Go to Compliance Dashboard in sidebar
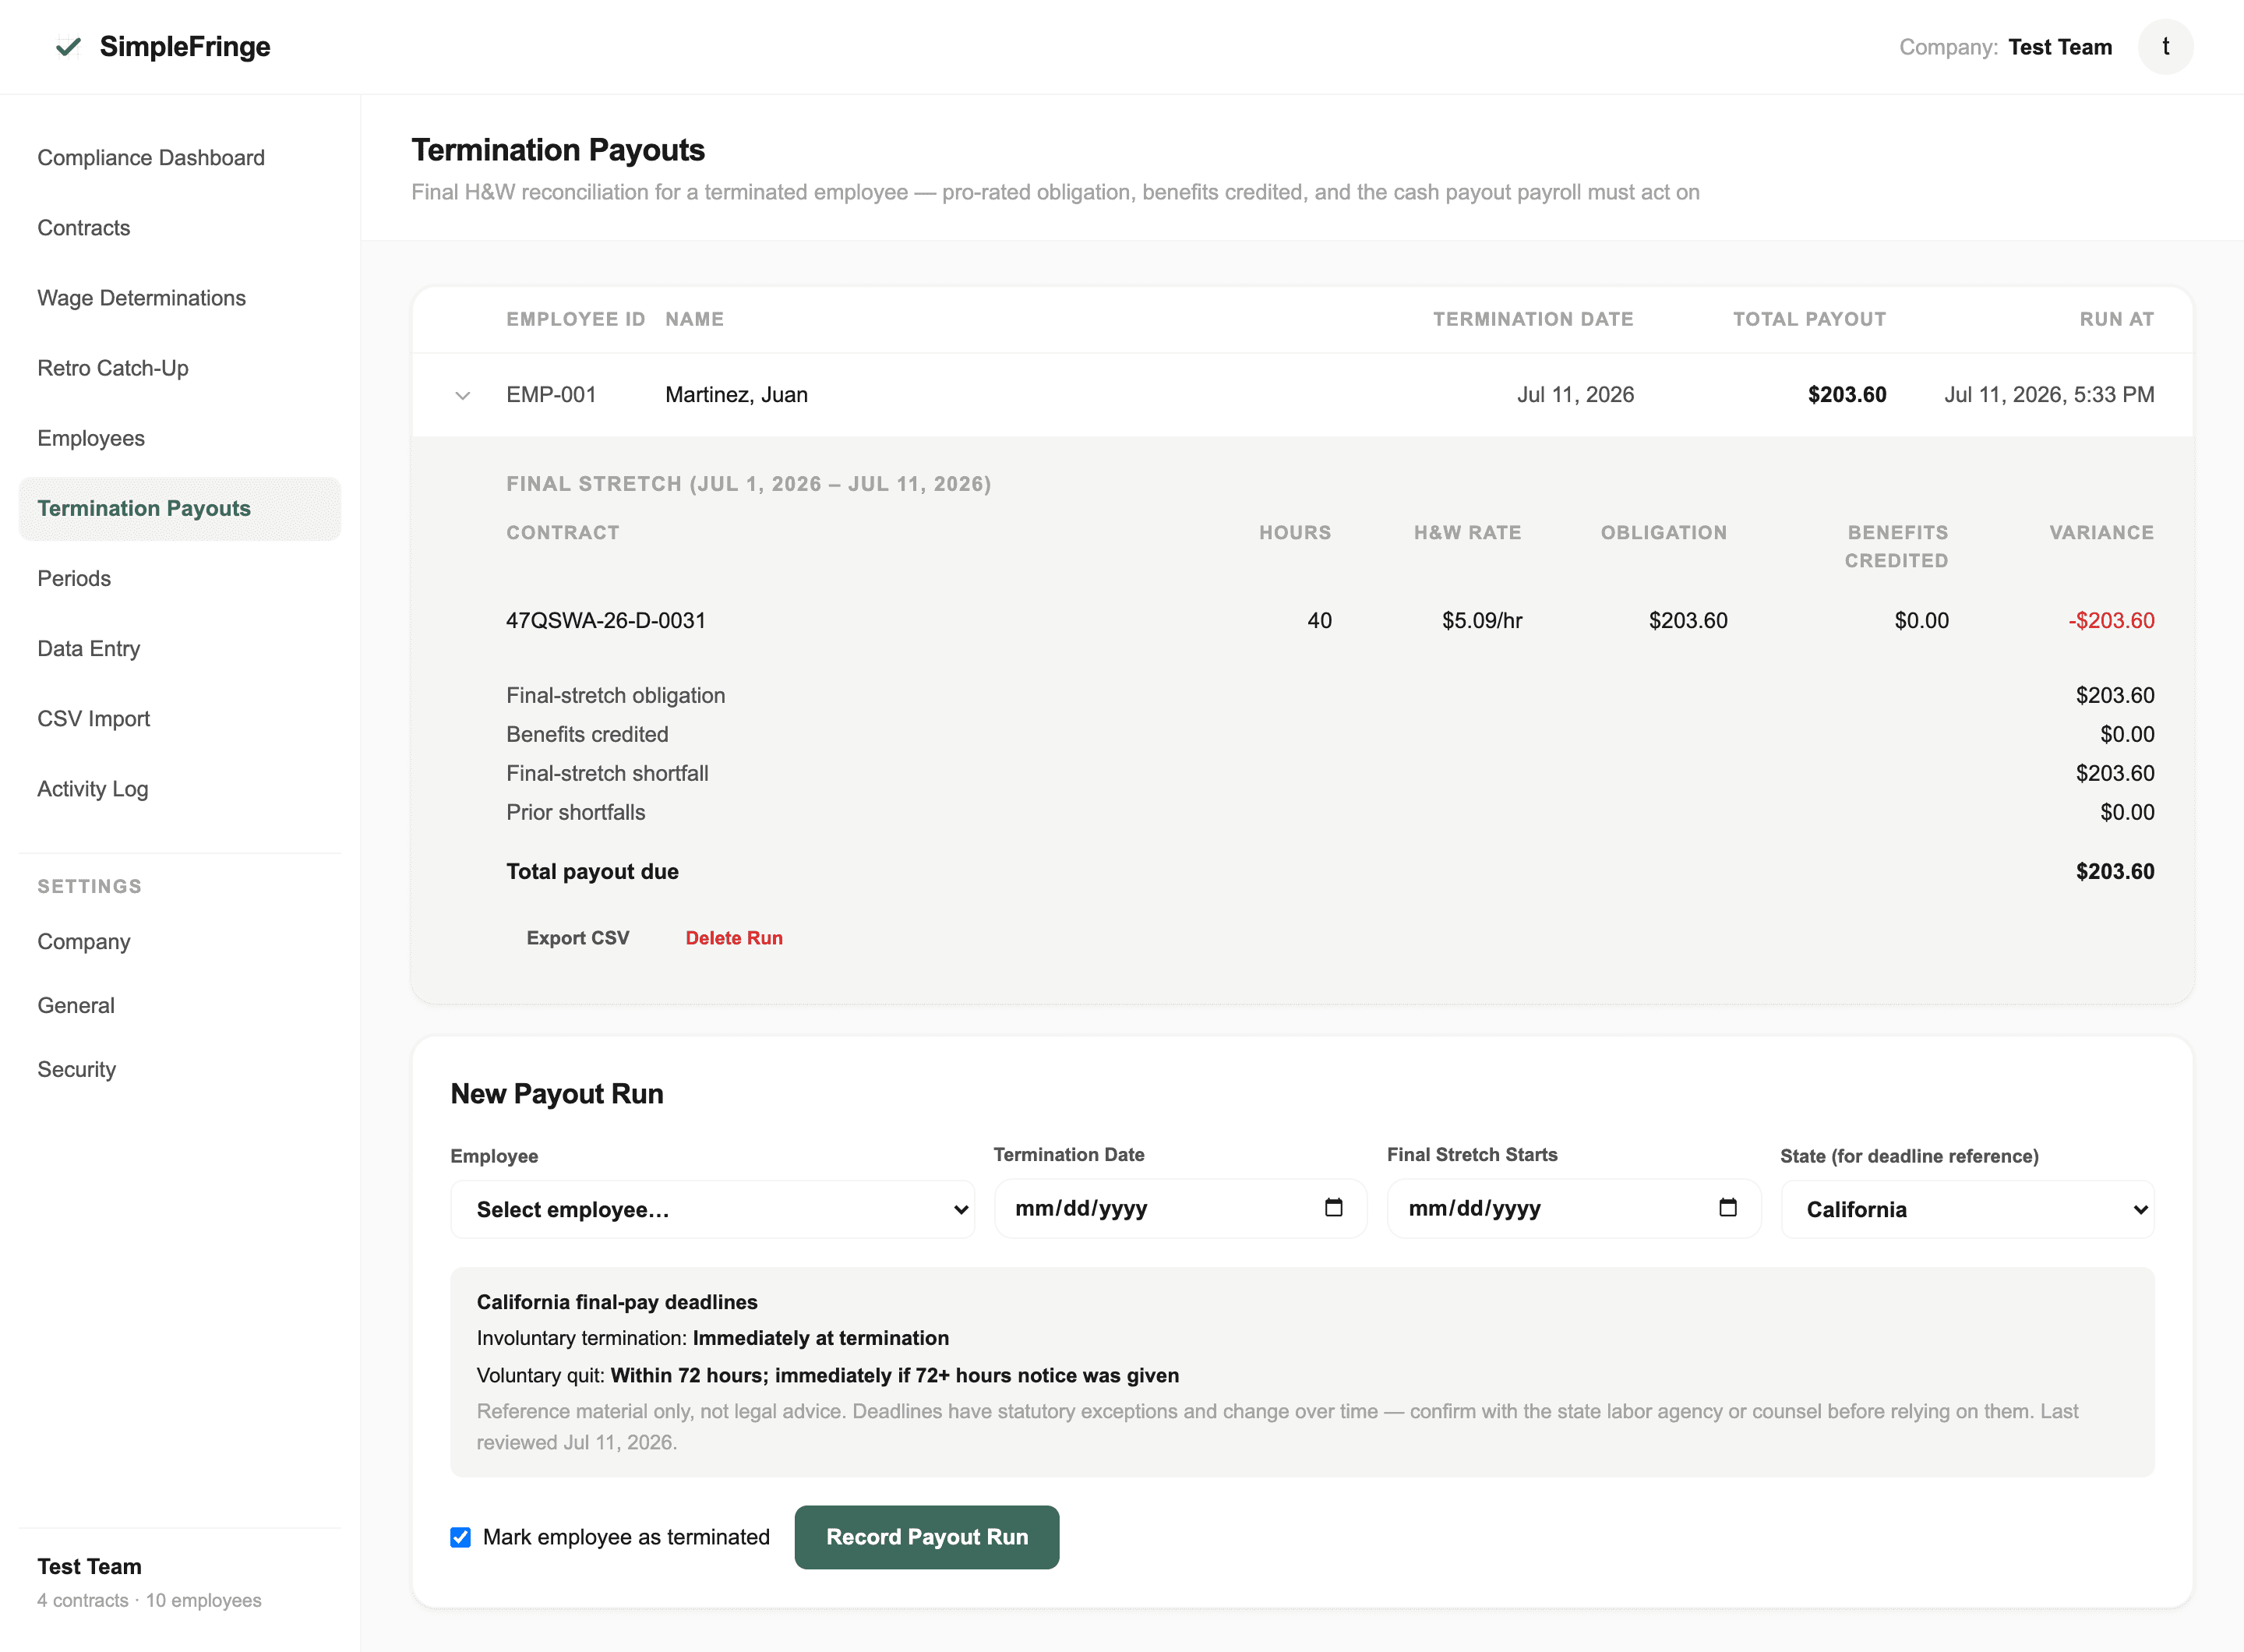The image size is (2244, 1652). [151, 158]
